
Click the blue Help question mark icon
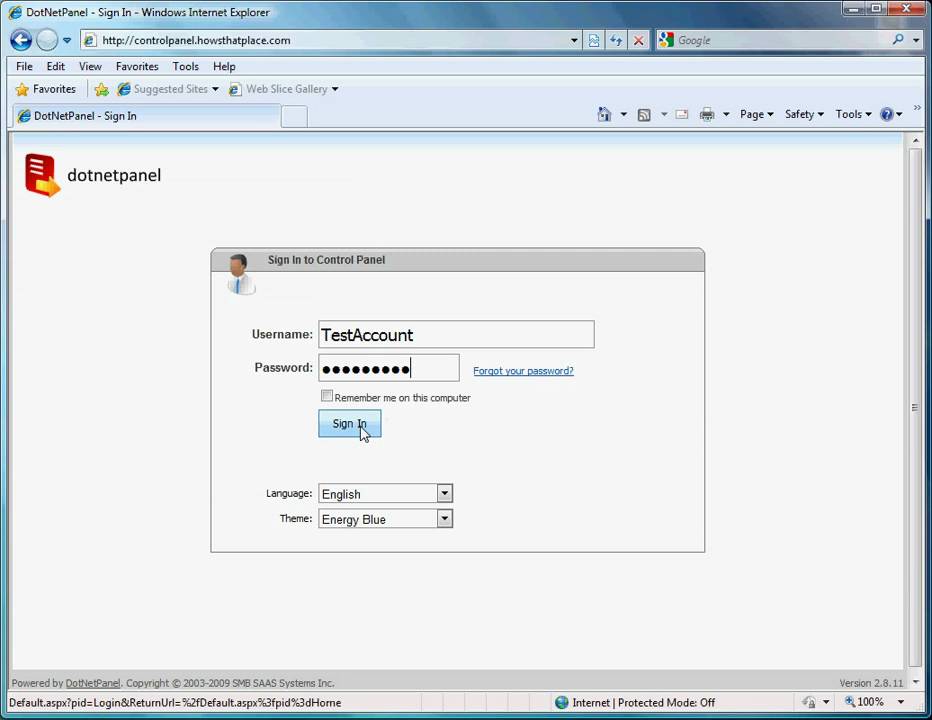[x=886, y=114]
